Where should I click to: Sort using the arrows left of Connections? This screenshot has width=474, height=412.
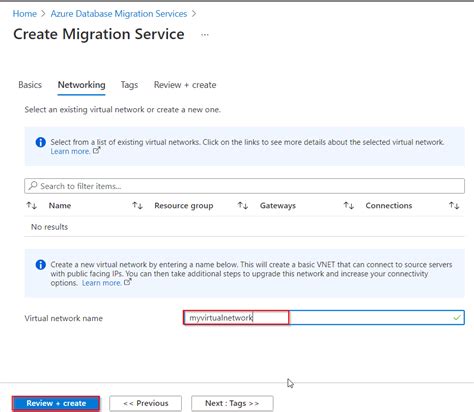(x=349, y=205)
